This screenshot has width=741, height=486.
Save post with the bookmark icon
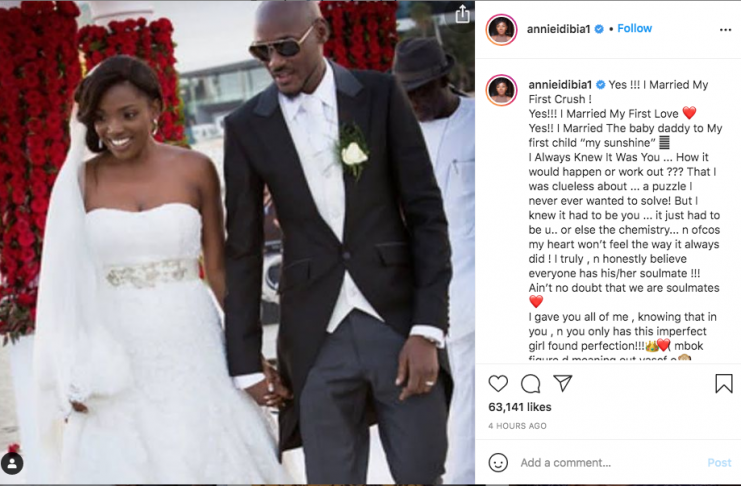[724, 383]
